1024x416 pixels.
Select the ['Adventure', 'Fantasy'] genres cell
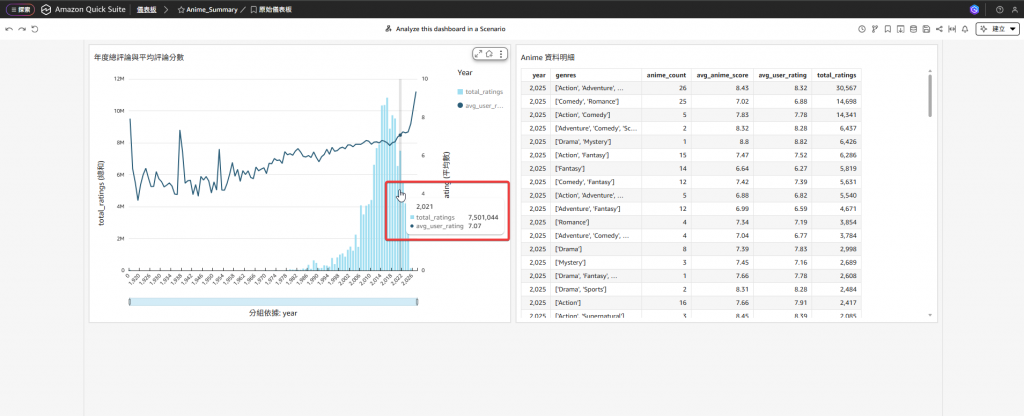[596, 208]
